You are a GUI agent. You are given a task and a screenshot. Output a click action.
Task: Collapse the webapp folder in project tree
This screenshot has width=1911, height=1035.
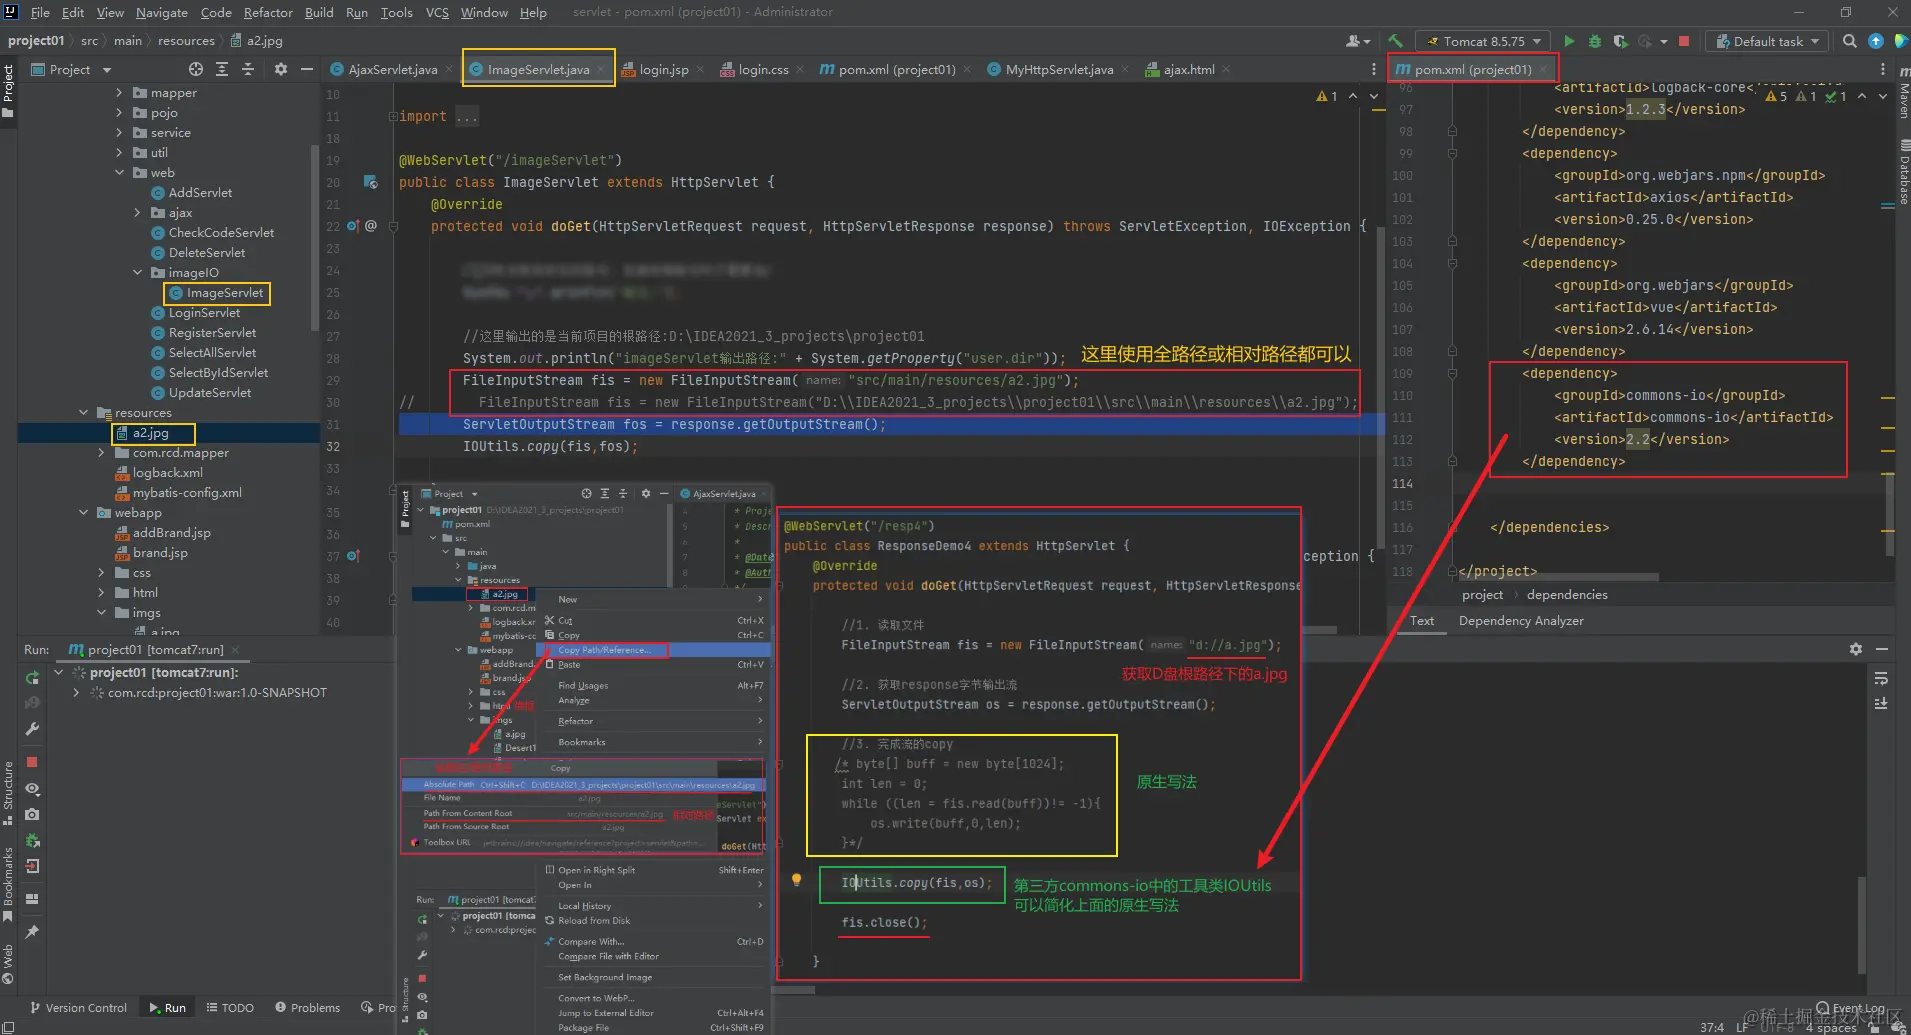84,513
